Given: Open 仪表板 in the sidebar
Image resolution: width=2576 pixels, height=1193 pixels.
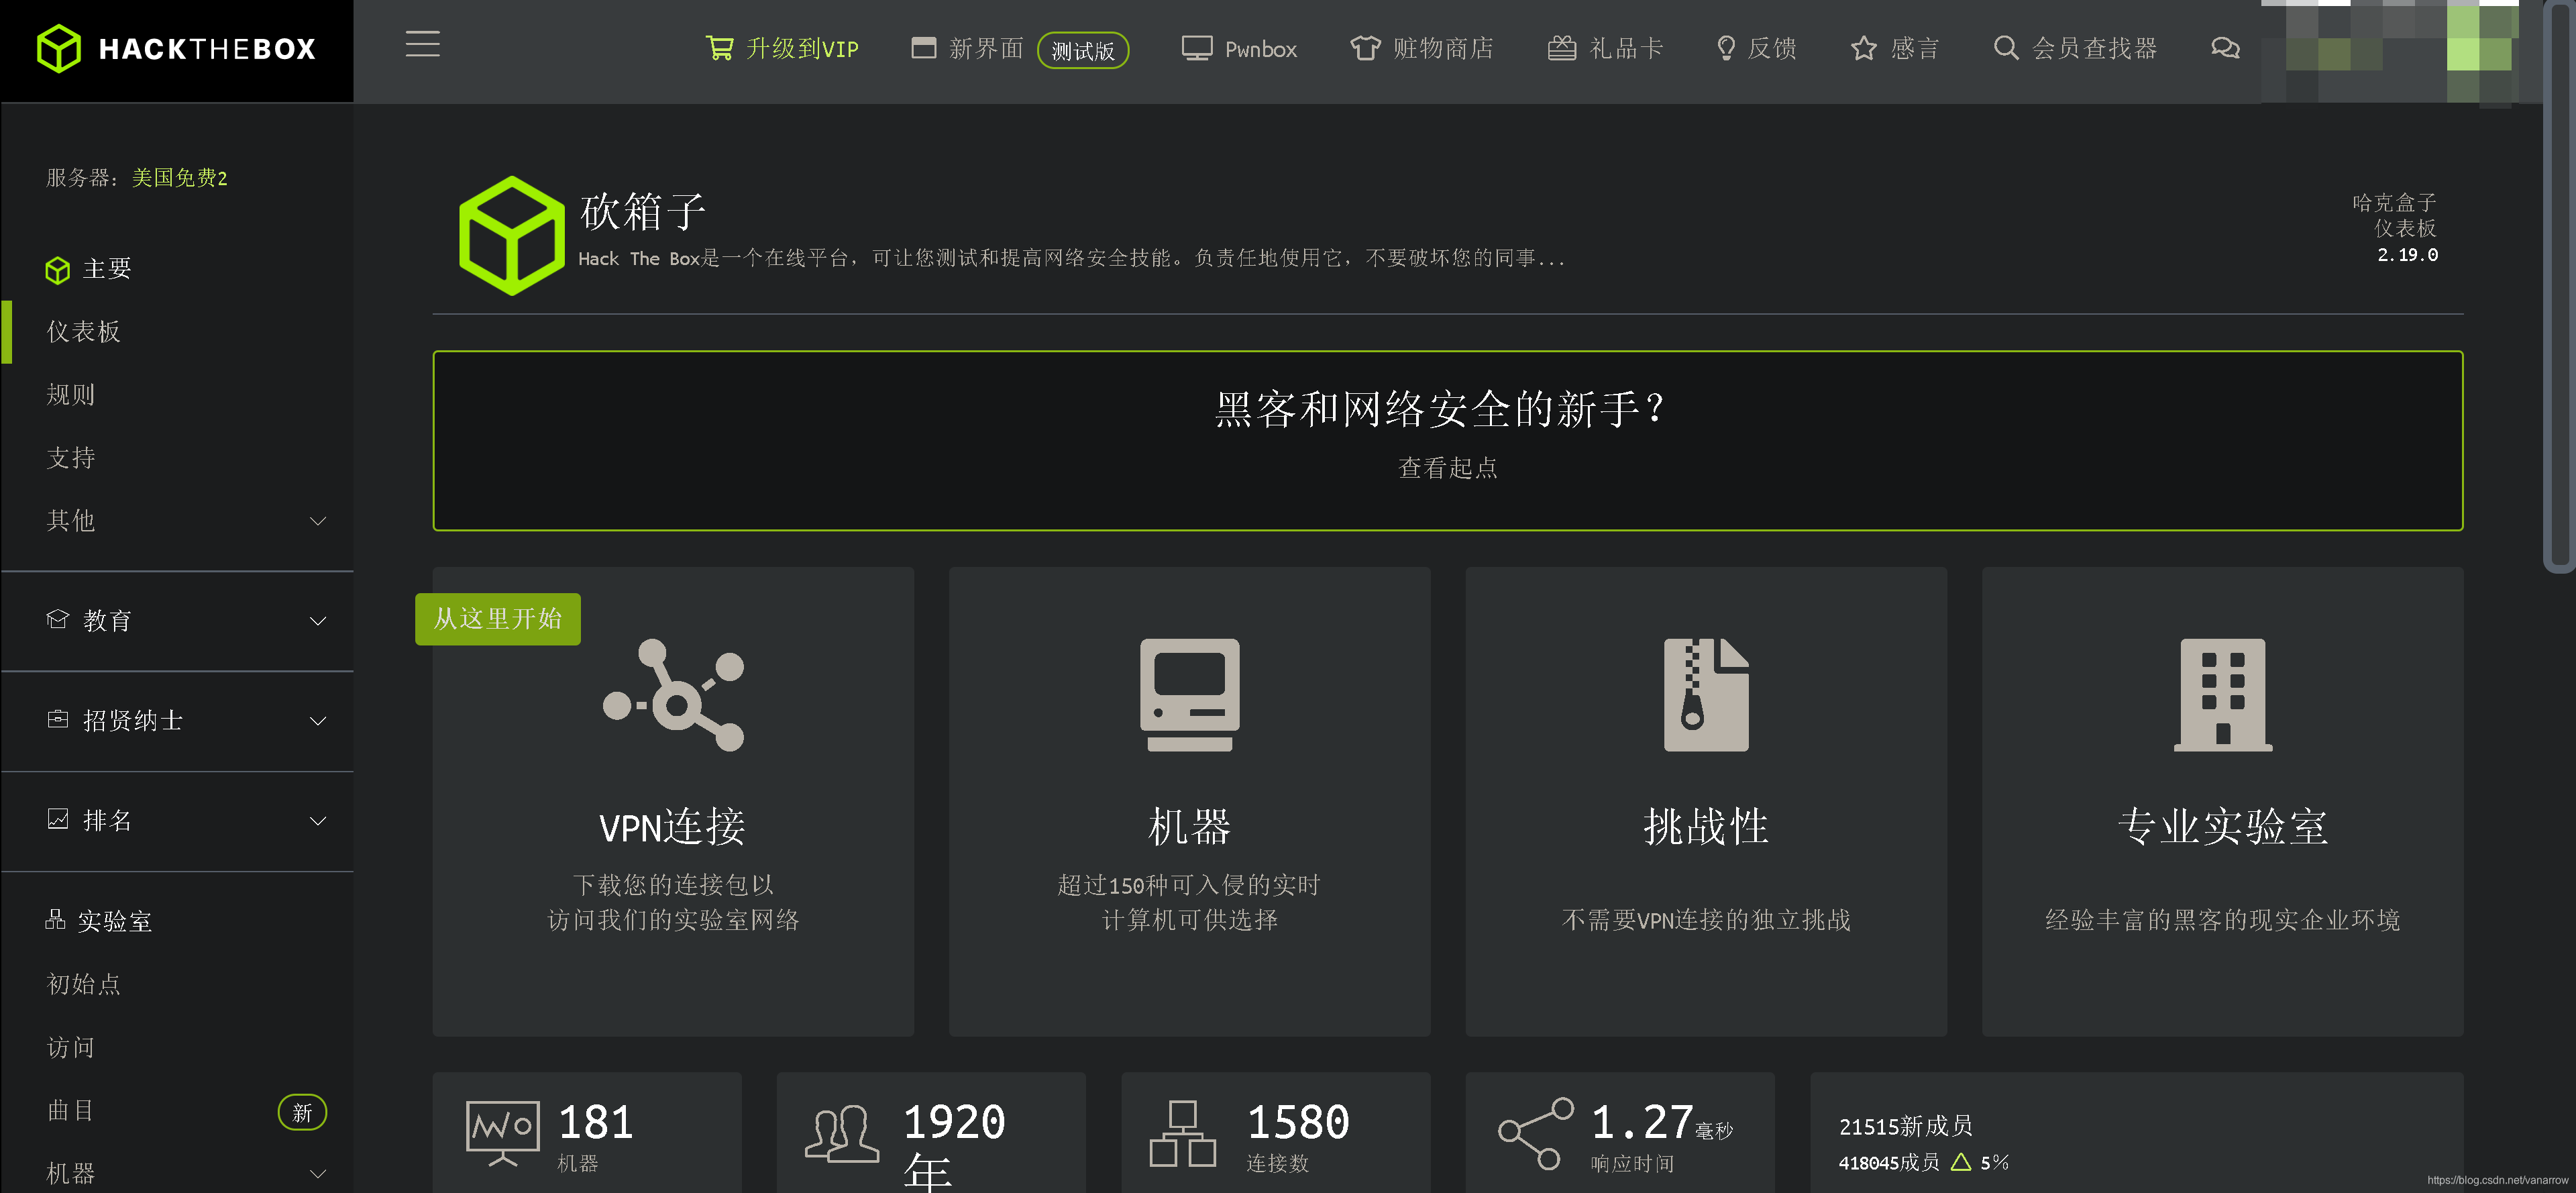Looking at the screenshot, I should click(83, 331).
